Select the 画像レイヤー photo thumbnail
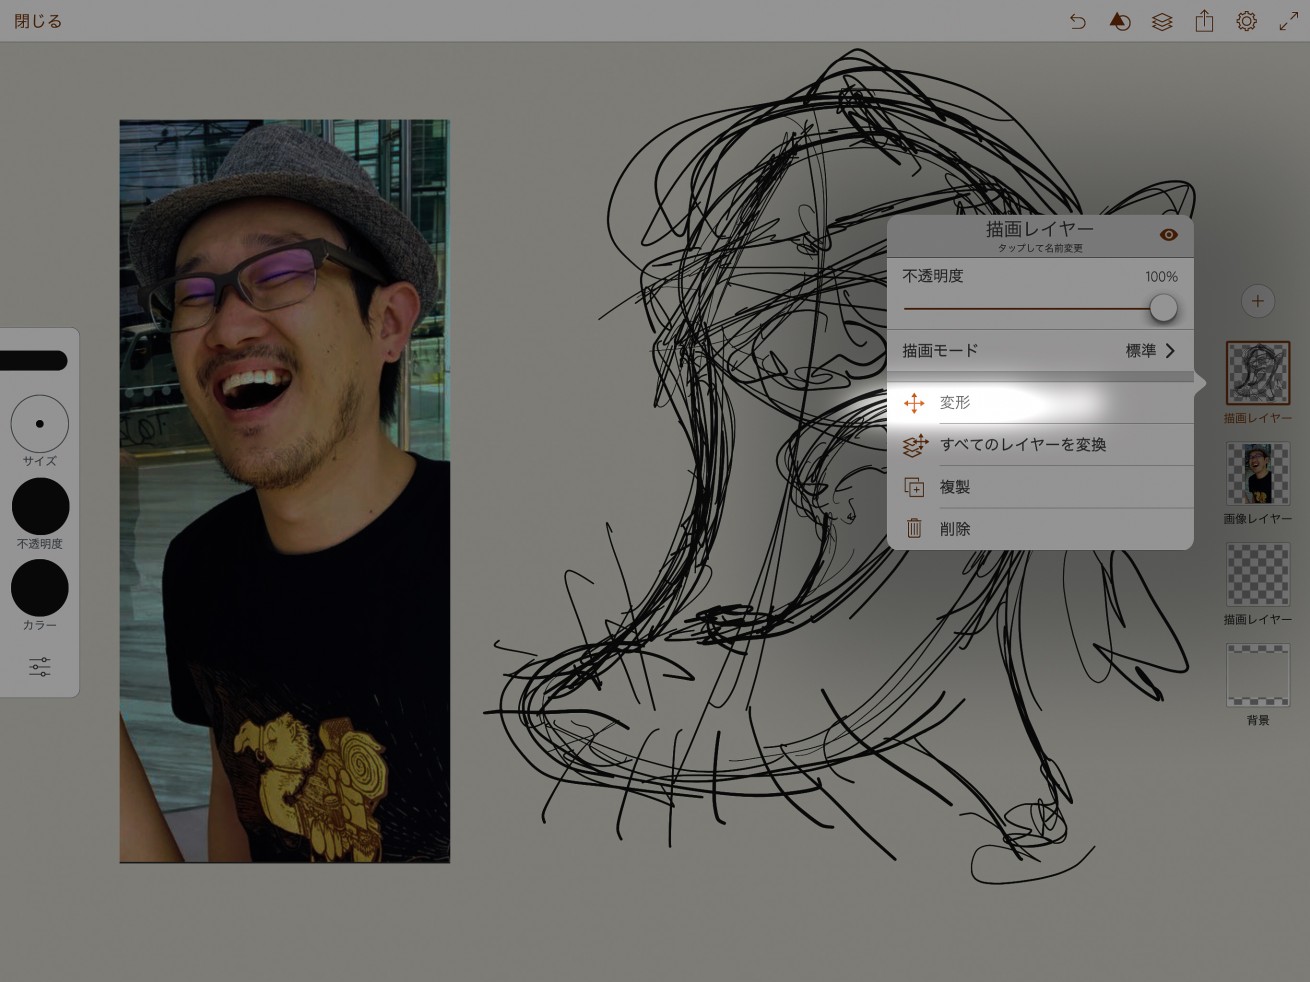The width and height of the screenshot is (1310, 982). [1258, 474]
